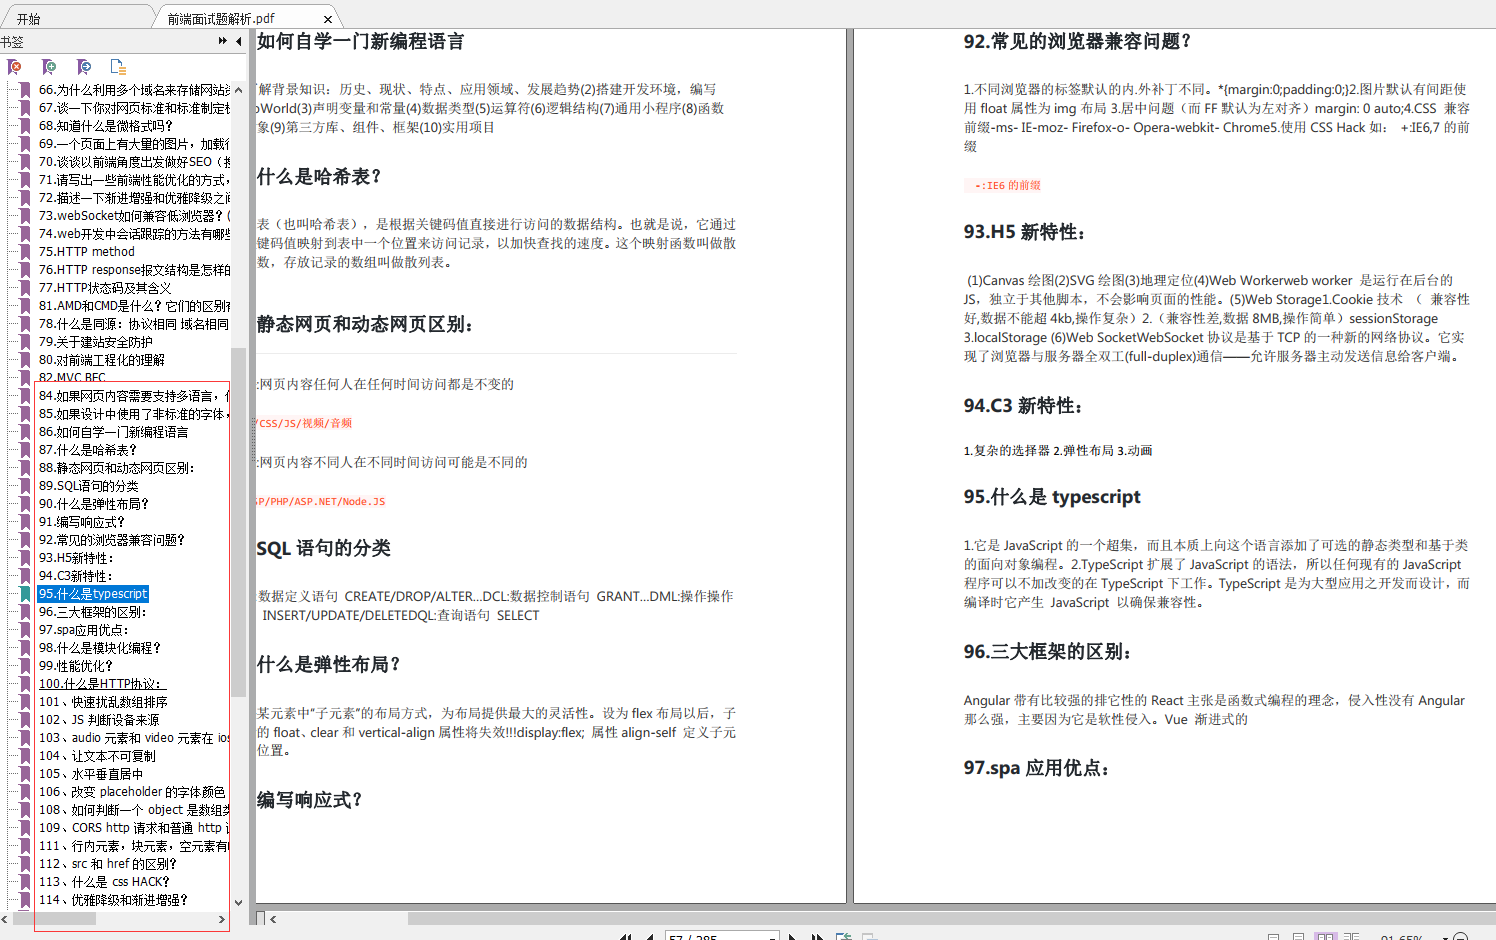Open bookmark 101、快速扰乱数组排序
The image size is (1496, 940).
click(103, 702)
